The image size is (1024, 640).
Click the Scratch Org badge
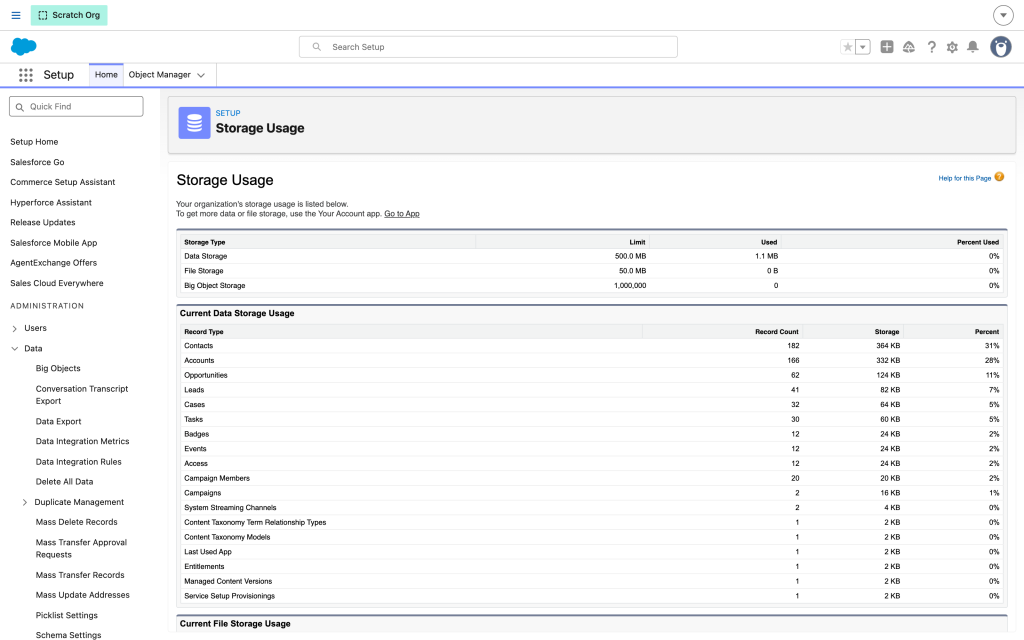(69, 15)
